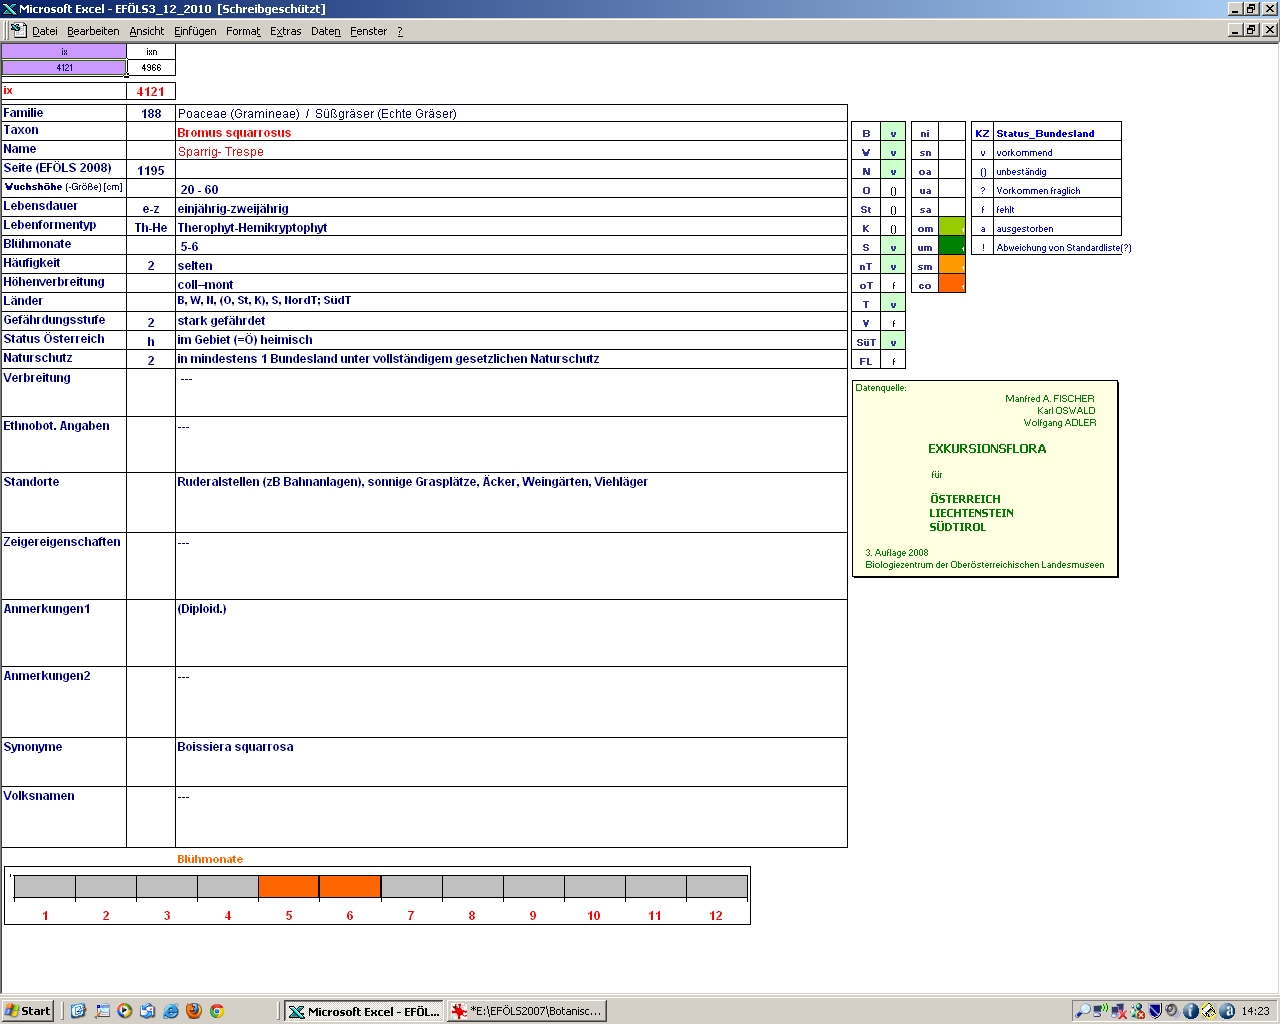Restore the inner workbook window
Image resolution: width=1280 pixels, height=1024 pixels.
pyautogui.click(x=1251, y=30)
